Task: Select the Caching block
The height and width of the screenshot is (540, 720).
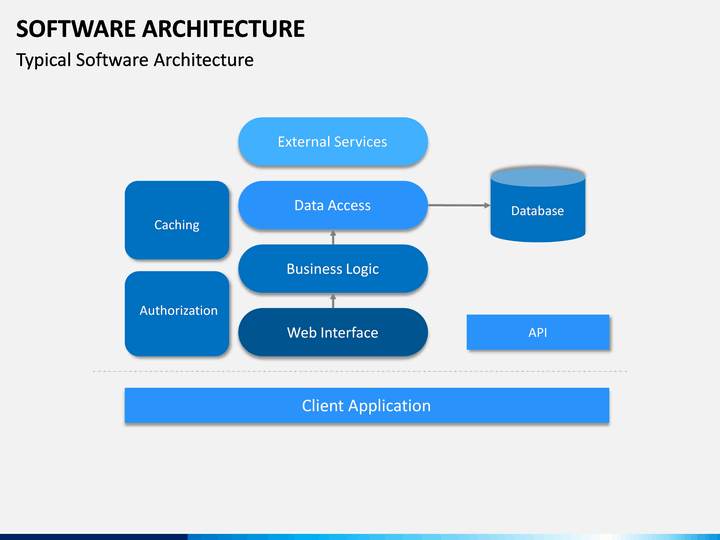Action: pos(177,220)
